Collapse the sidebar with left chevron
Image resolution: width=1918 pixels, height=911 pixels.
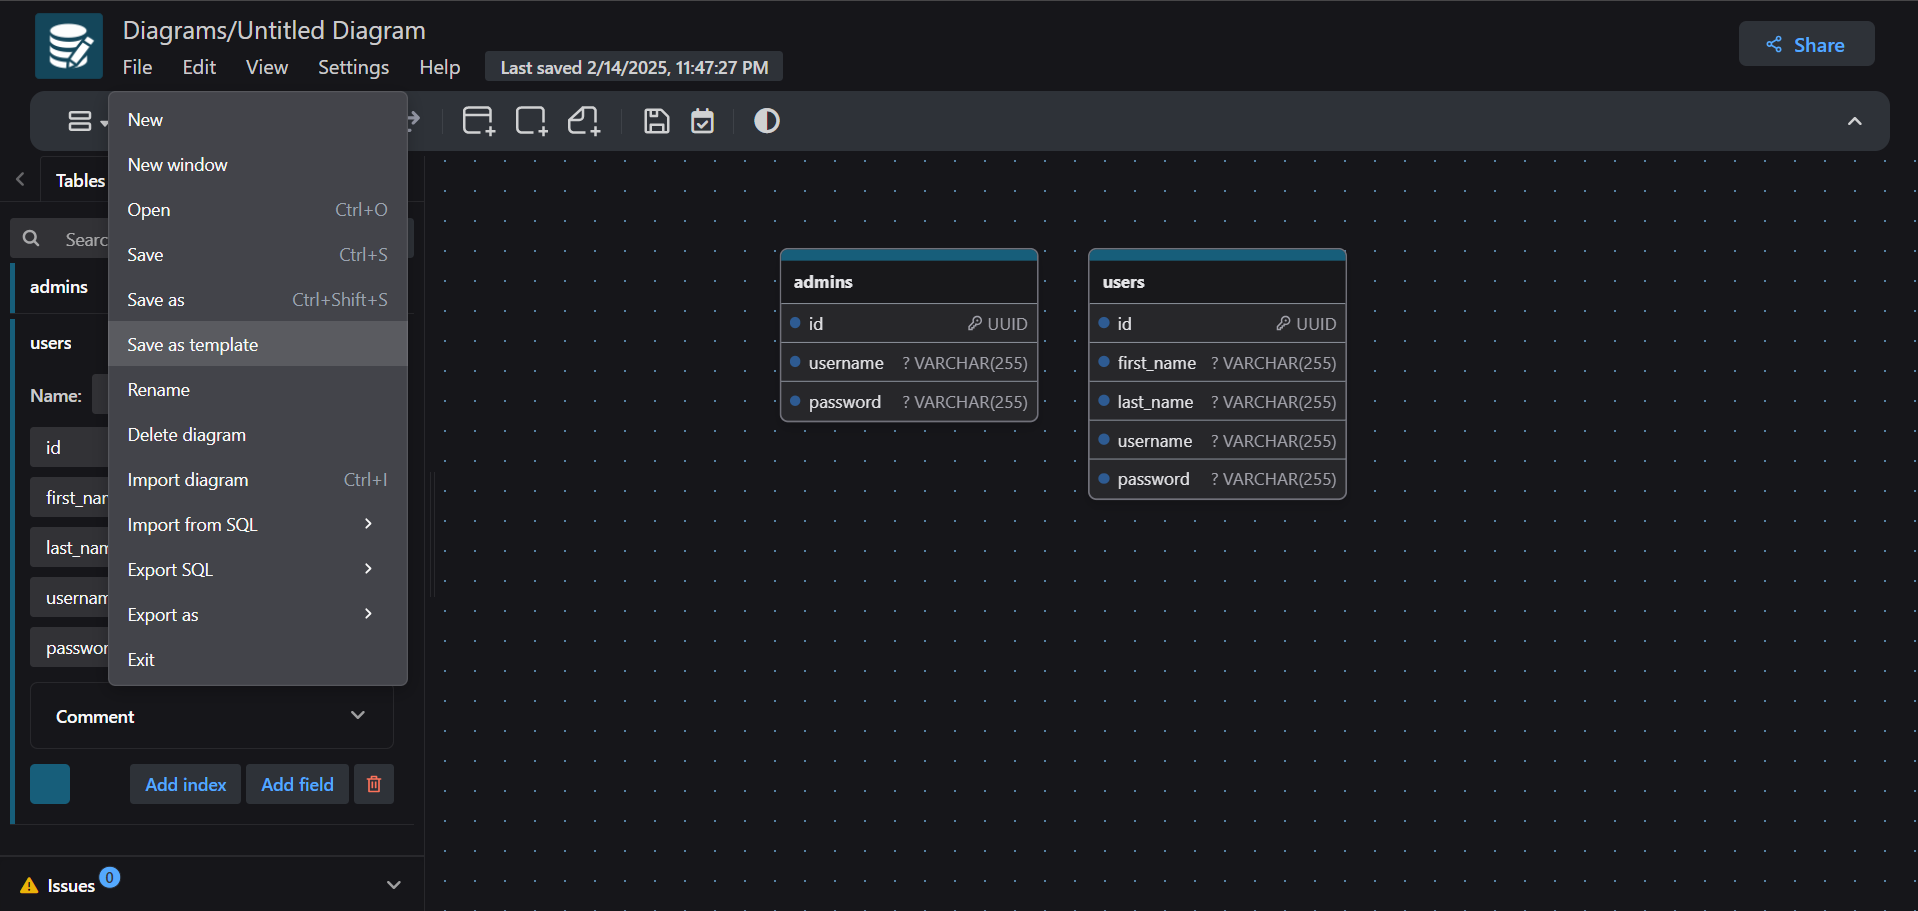20,180
